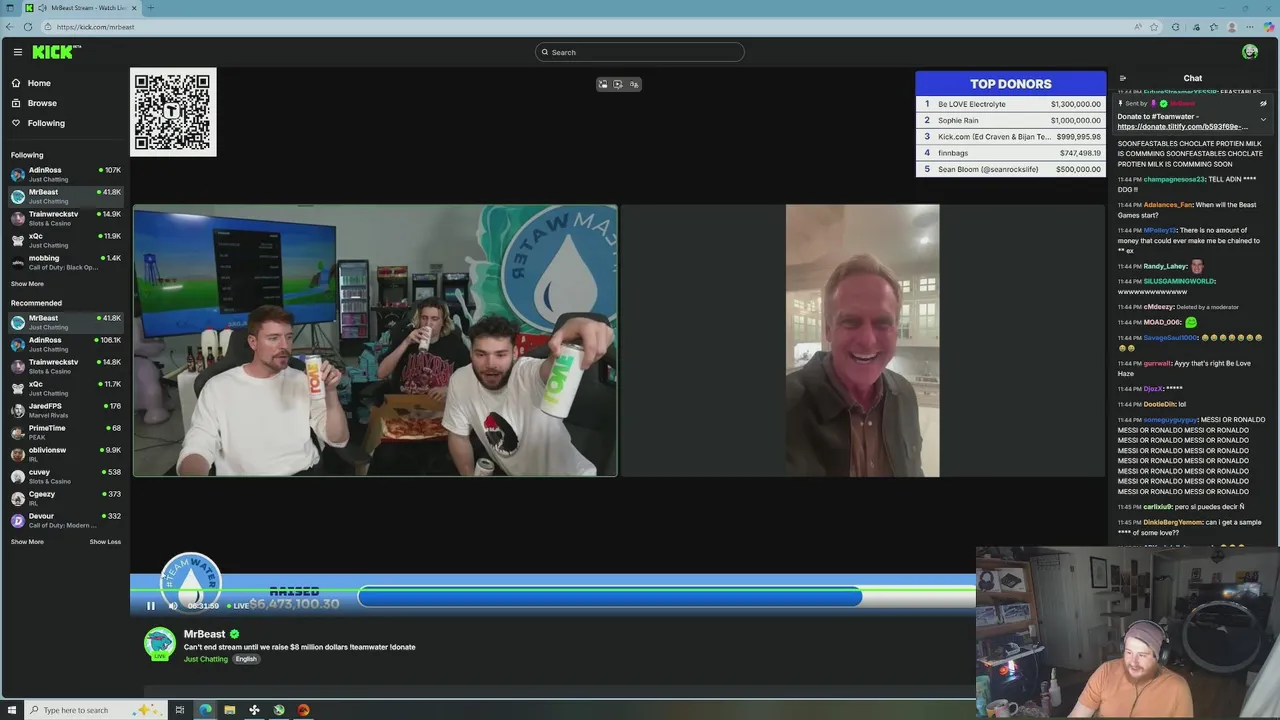Image resolution: width=1280 pixels, height=720 pixels.
Task: Click picture-in-picture overlay icon
Action: pyautogui.click(x=618, y=84)
